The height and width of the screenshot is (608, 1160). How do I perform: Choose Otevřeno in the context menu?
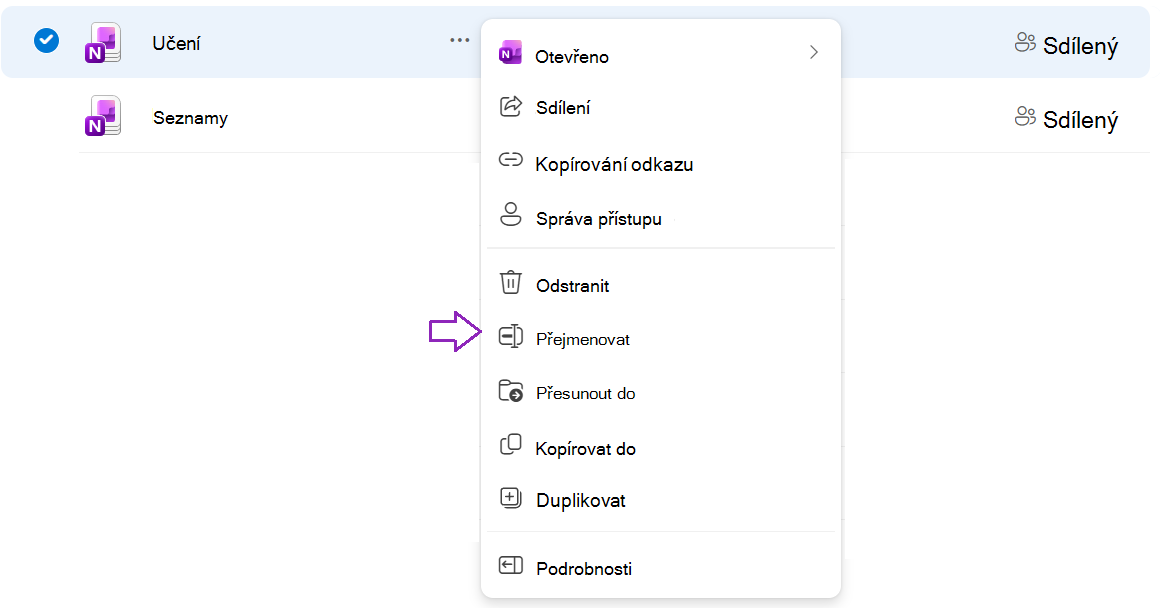point(571,57)
